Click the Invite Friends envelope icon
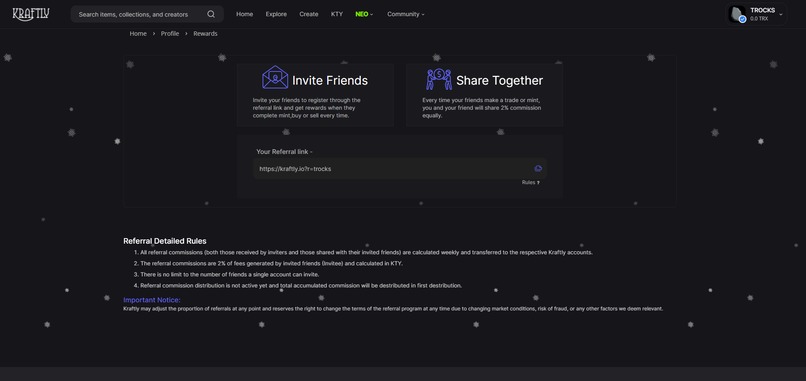This screenshot has height=381, width=806. [x=275, y=78]
